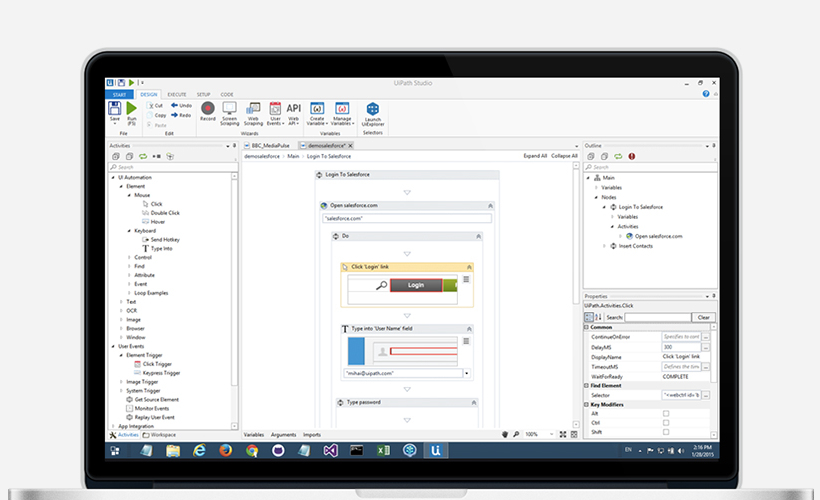Expand the Insert Contacts outline node
Screen dimensions: 820x500
pyautogui.click(x=603, y=245)
